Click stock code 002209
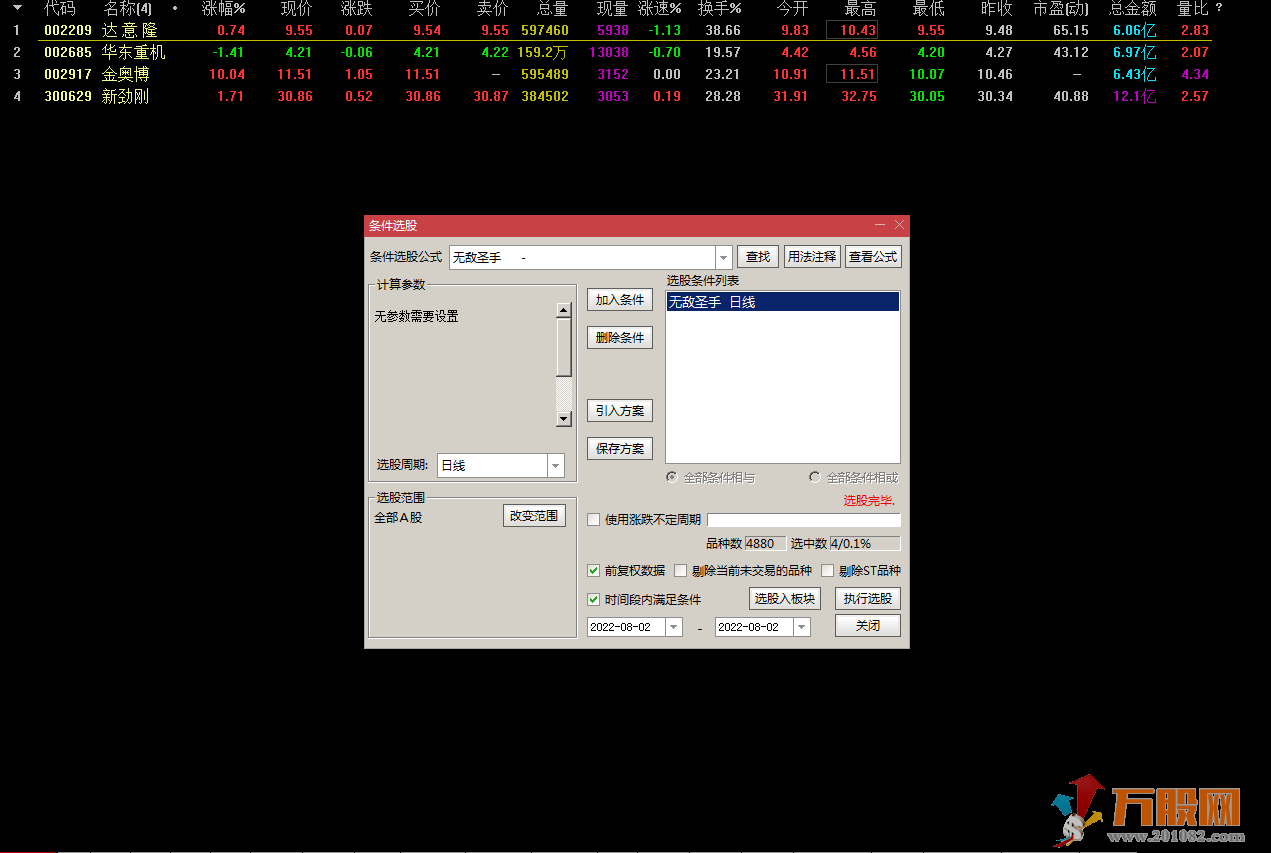Screen dimensions: 1271x853 point(68,30)
